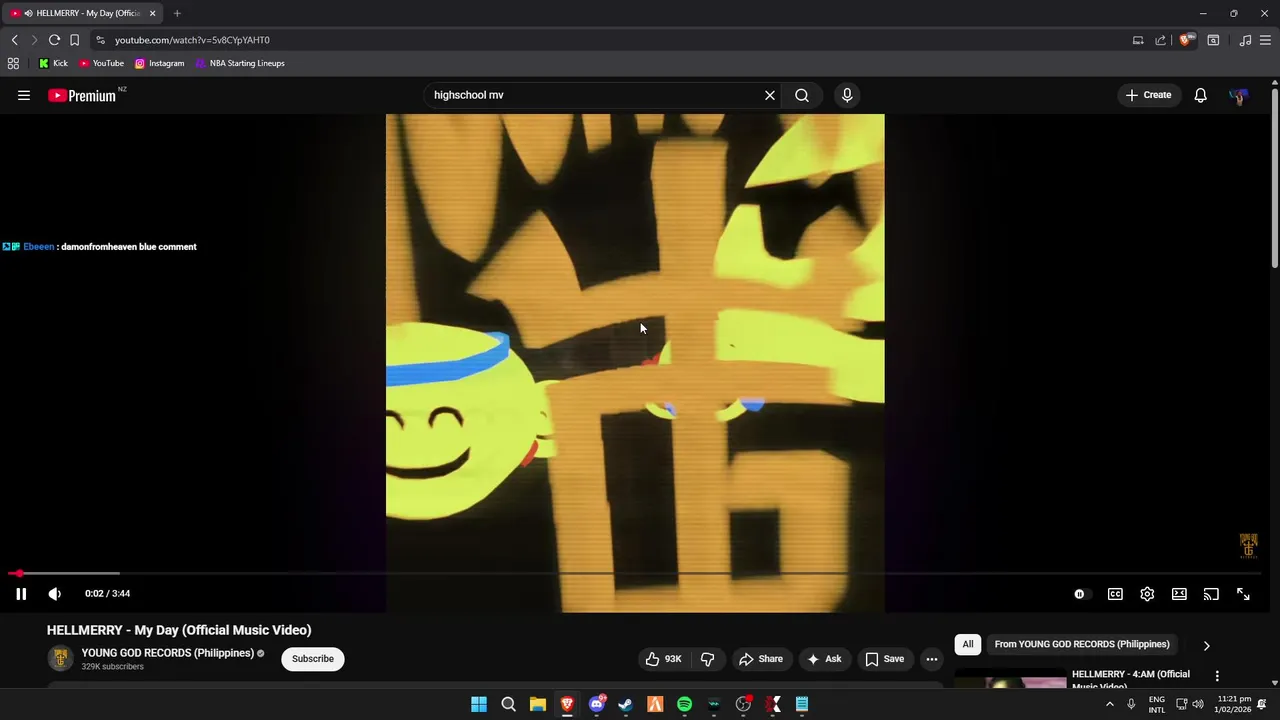Switch to theater mode

[x=1179, y=594]
